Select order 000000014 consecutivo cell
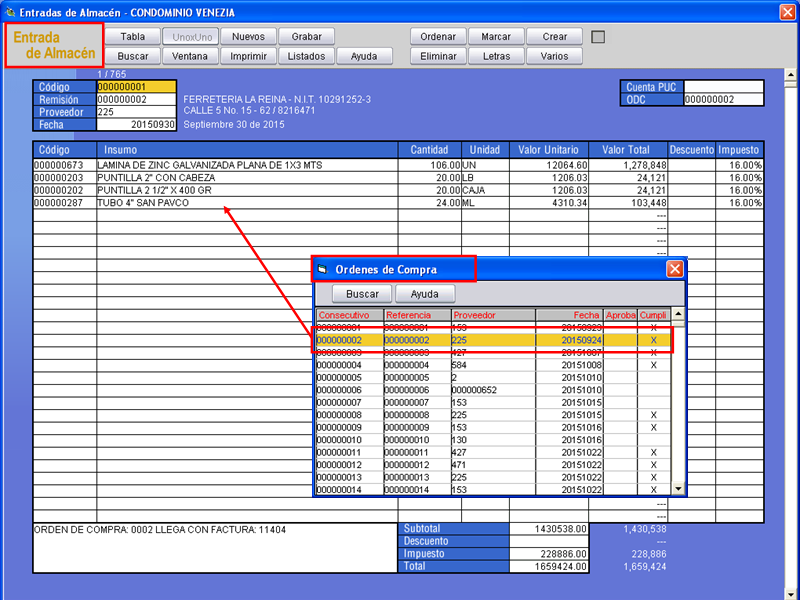800x600 pixels. 349,490
